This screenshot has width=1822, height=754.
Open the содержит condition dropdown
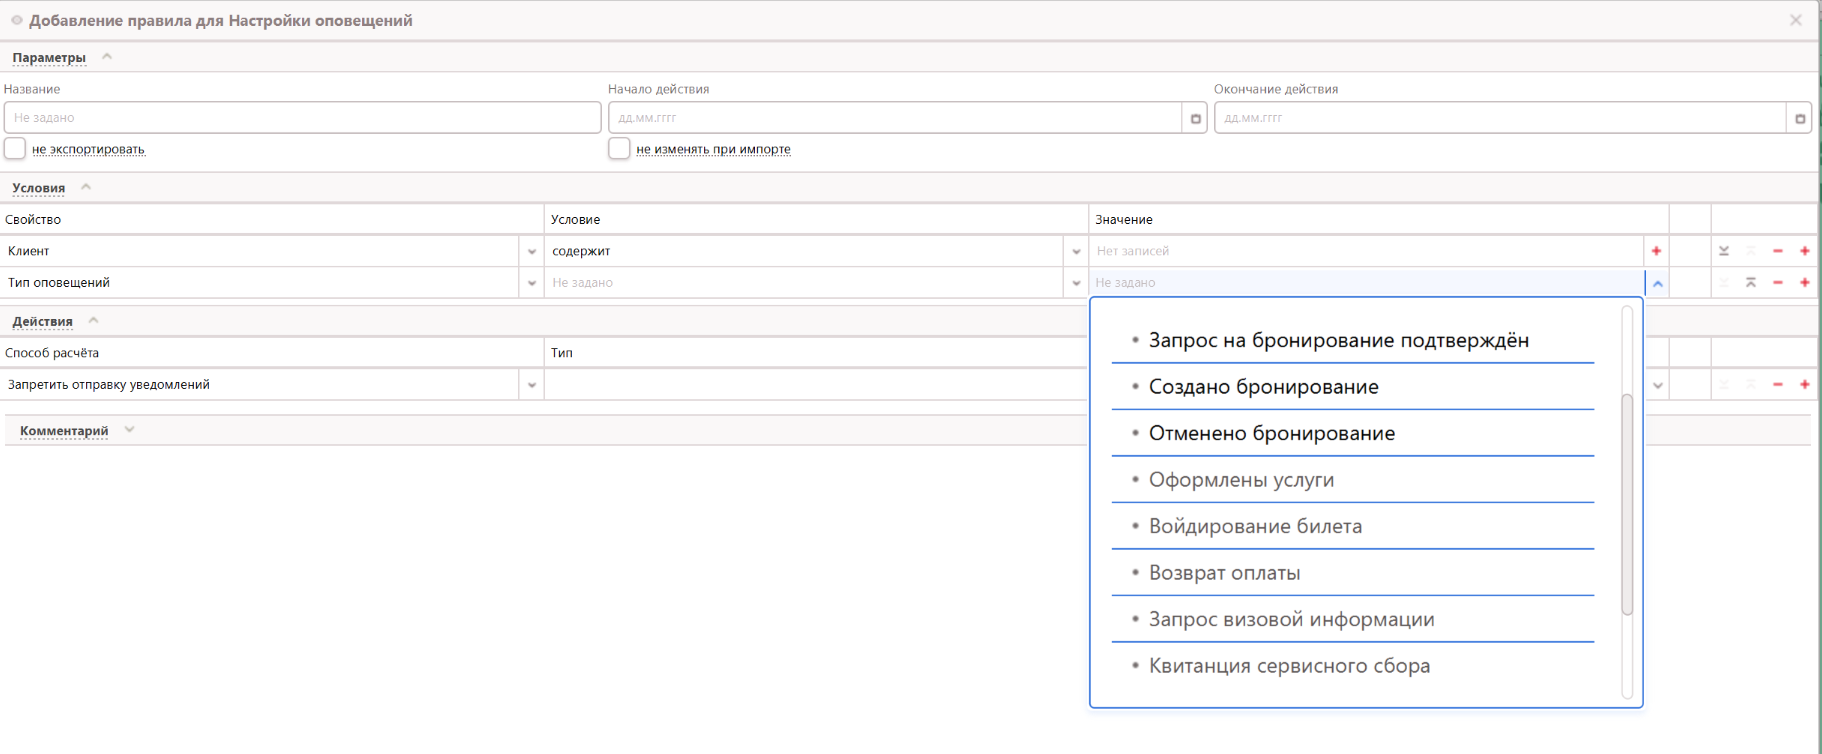[x=1076, y=252]
